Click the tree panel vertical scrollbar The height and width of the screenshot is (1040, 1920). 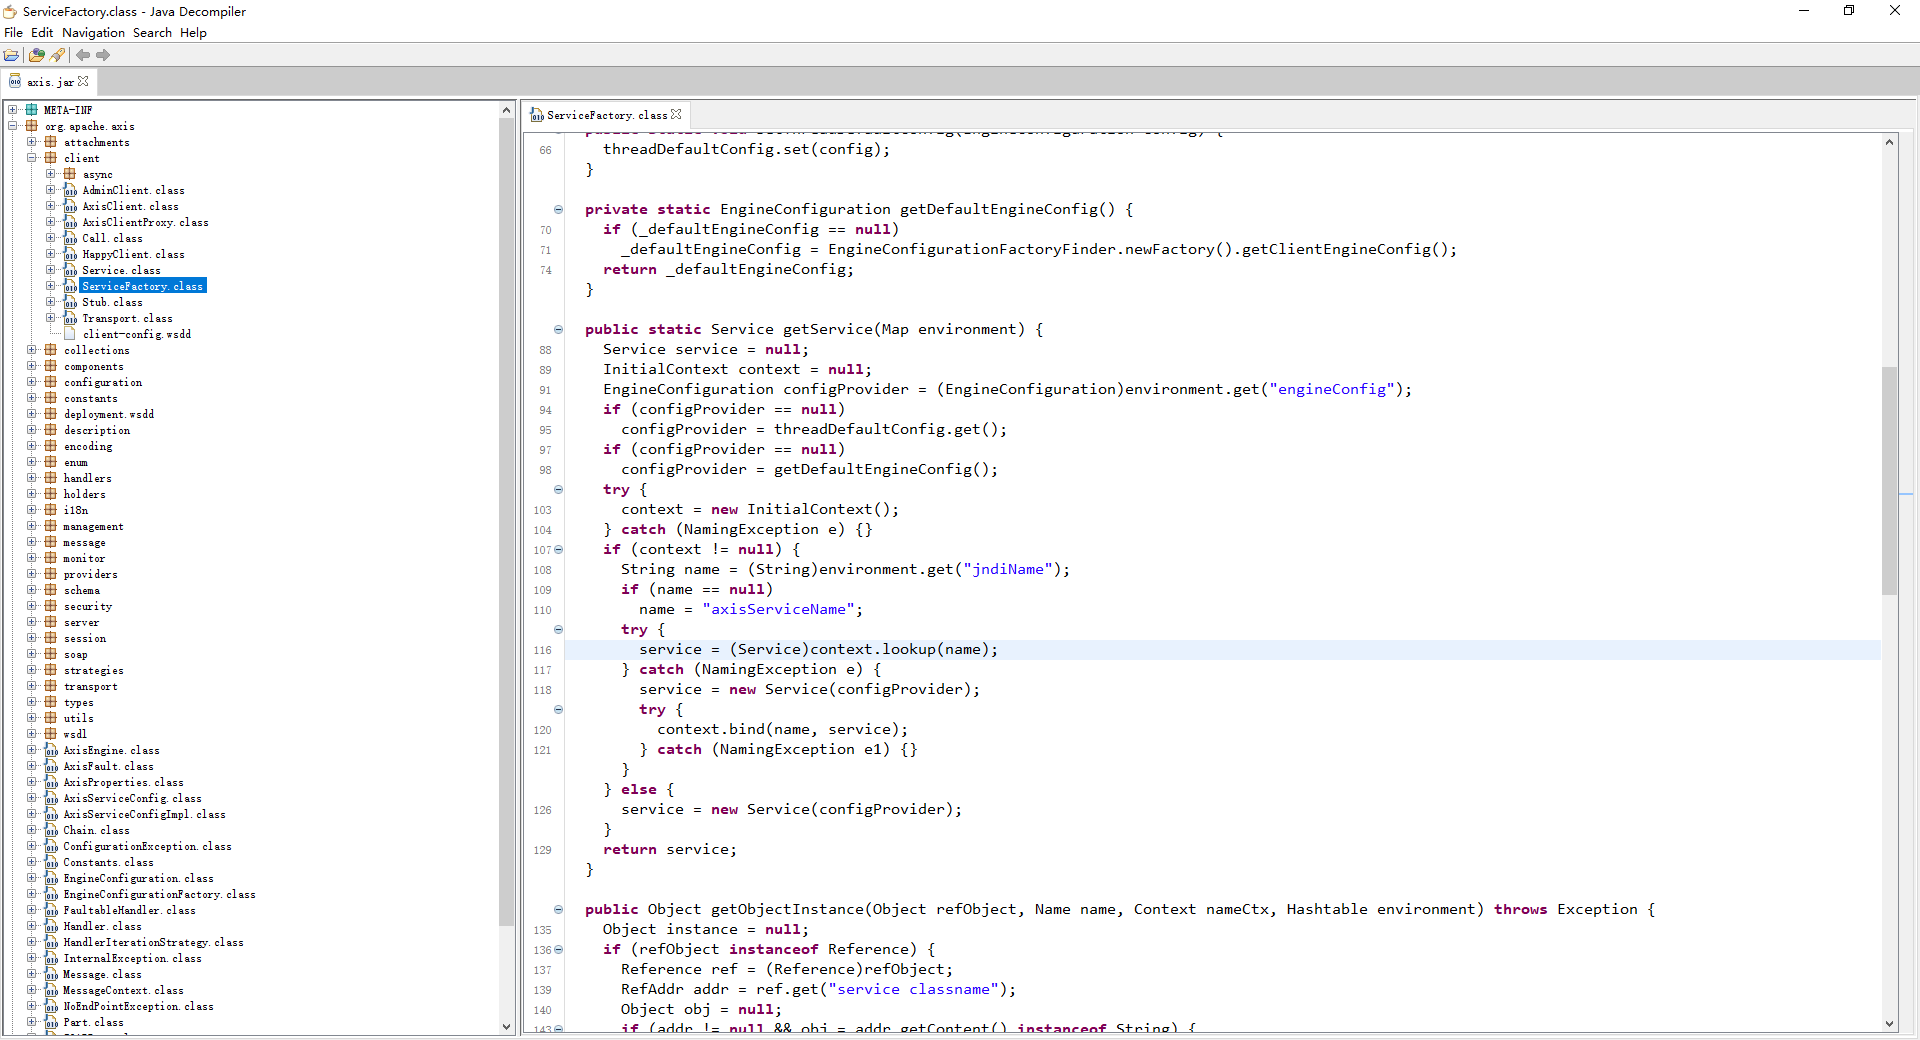click(x=506, y=522)
